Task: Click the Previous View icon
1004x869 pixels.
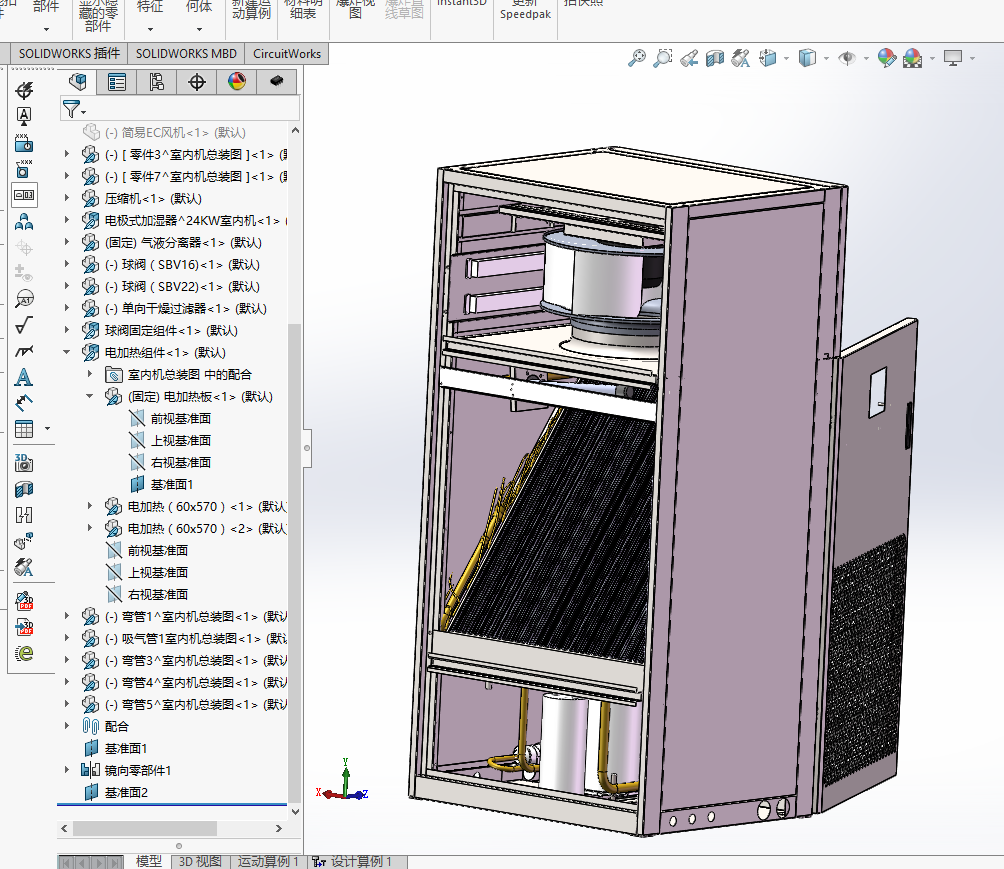Action: click(688, 59)
